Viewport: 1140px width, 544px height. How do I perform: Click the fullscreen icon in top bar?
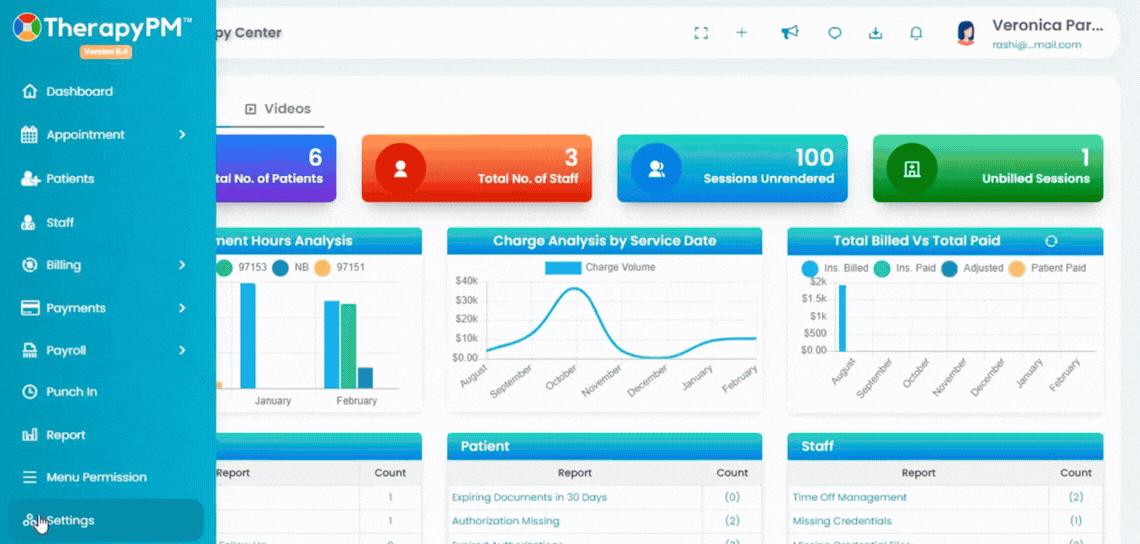click(x=701, y=33)
